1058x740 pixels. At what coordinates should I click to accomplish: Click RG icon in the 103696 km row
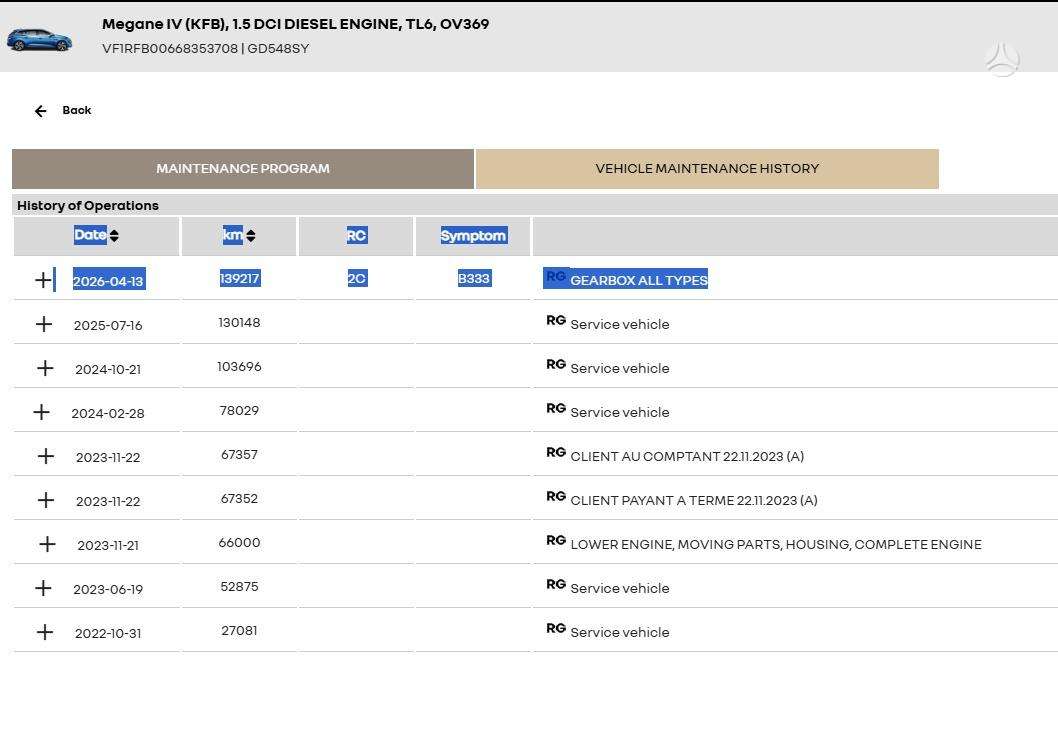(556, 364)
